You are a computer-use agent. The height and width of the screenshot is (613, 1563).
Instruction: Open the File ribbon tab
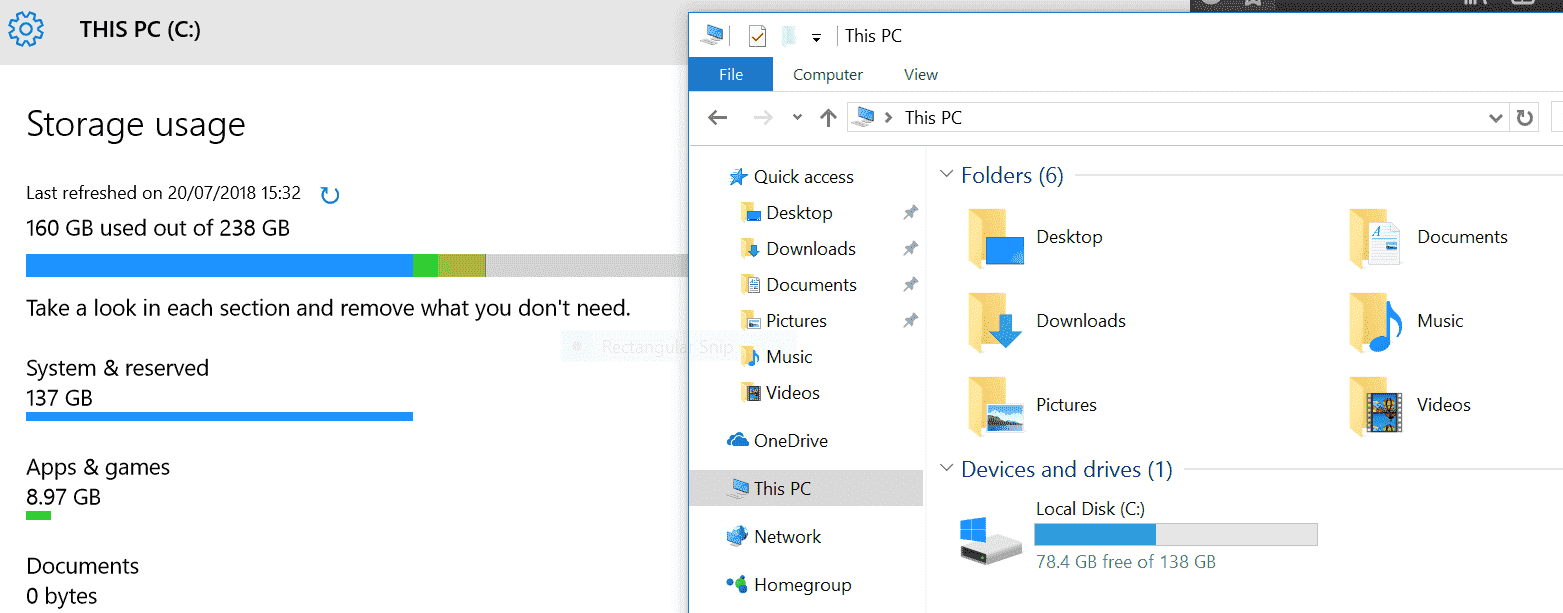[x=731, y=74]
